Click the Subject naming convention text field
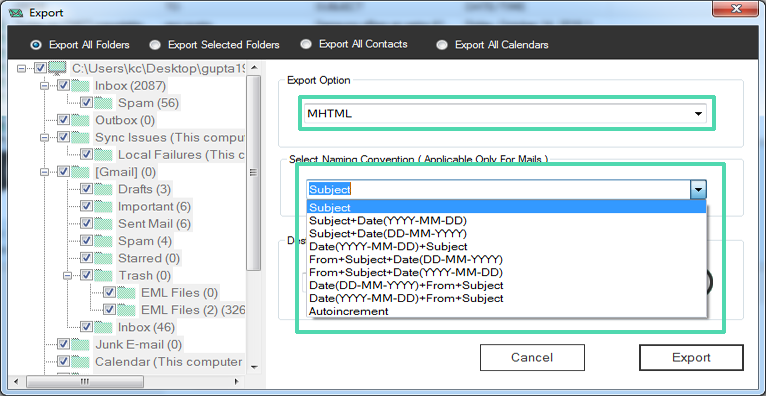The height and width of the screenshot is (396, 766). [x=498, y=189]
